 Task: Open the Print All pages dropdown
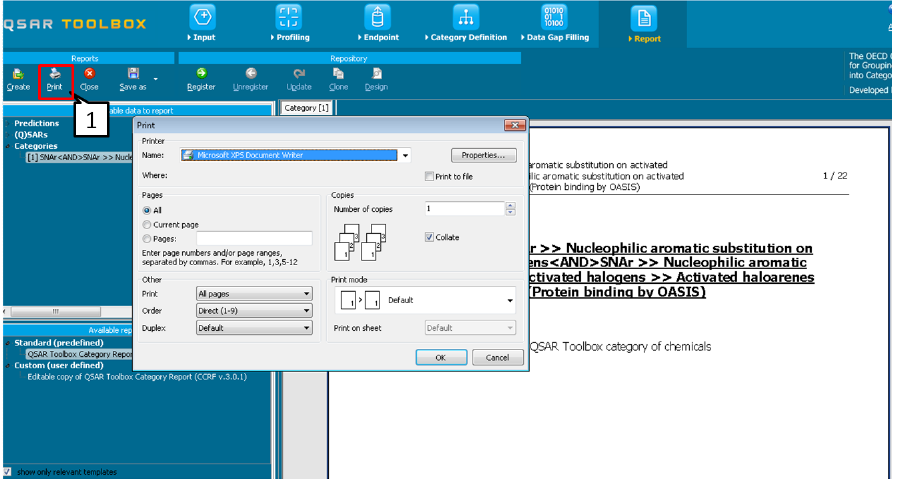tap(254, 294)
